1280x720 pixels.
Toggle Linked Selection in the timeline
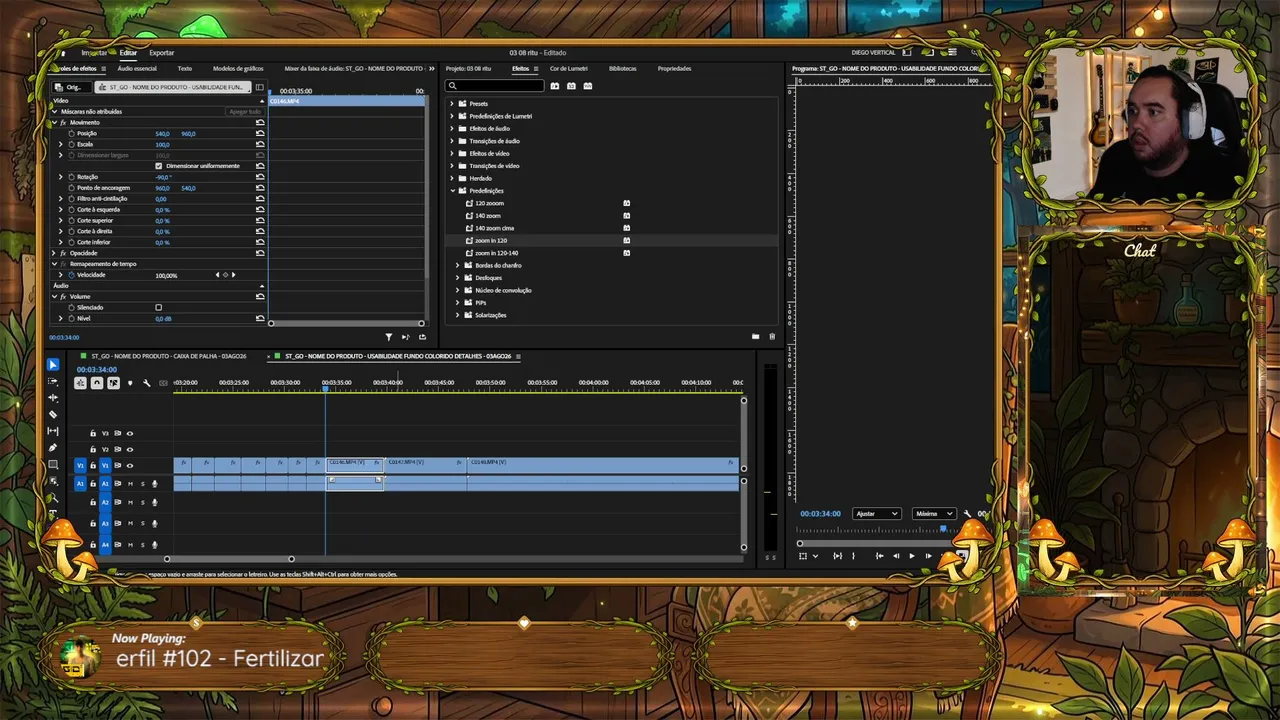[x=113, y=383]
